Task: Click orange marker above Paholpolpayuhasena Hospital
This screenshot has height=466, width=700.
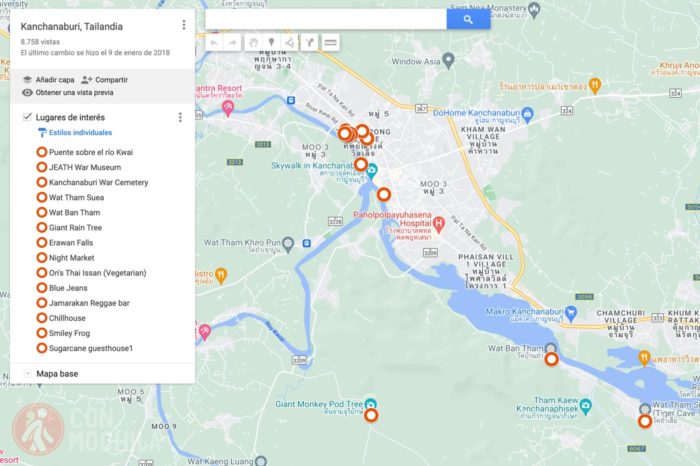Action: [384, 194]
